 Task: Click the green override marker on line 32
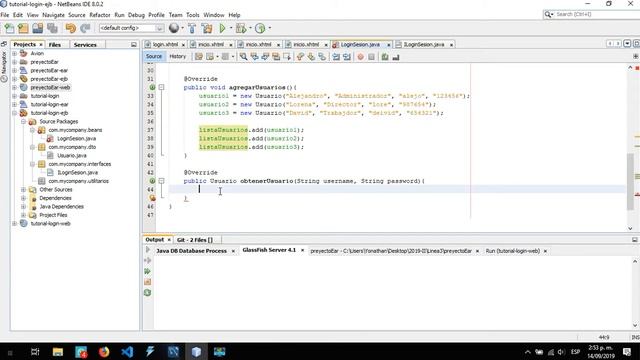pos(152,87)
